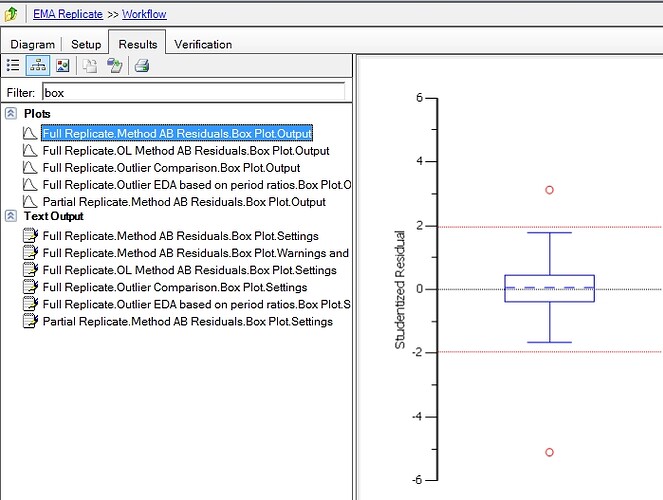
Task: Click the Studentized Residual axis label
Action: coord(400,290)
